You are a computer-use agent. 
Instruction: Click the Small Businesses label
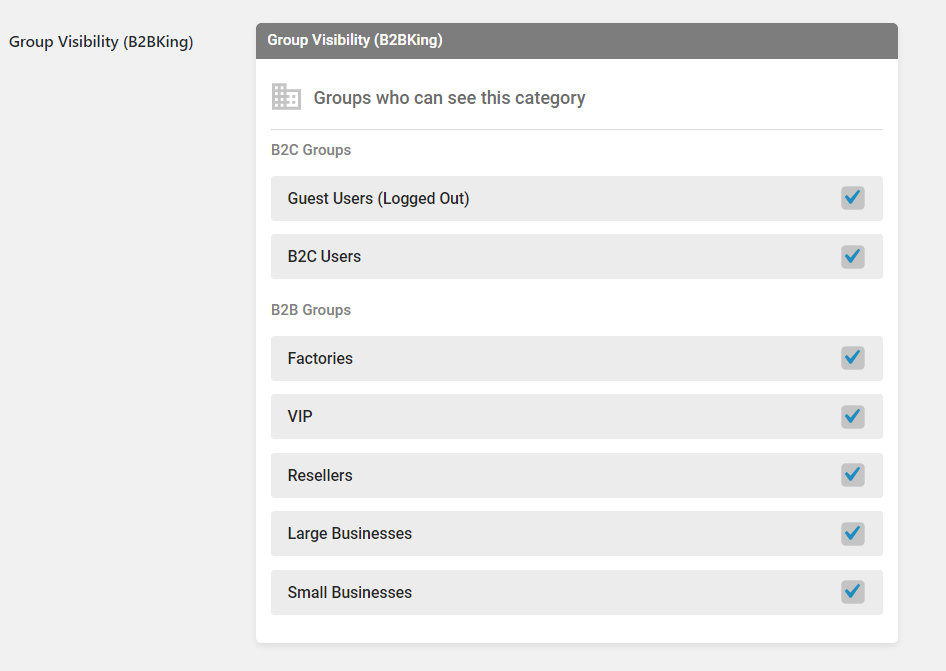pyautogui.click(x=349, y=593)
